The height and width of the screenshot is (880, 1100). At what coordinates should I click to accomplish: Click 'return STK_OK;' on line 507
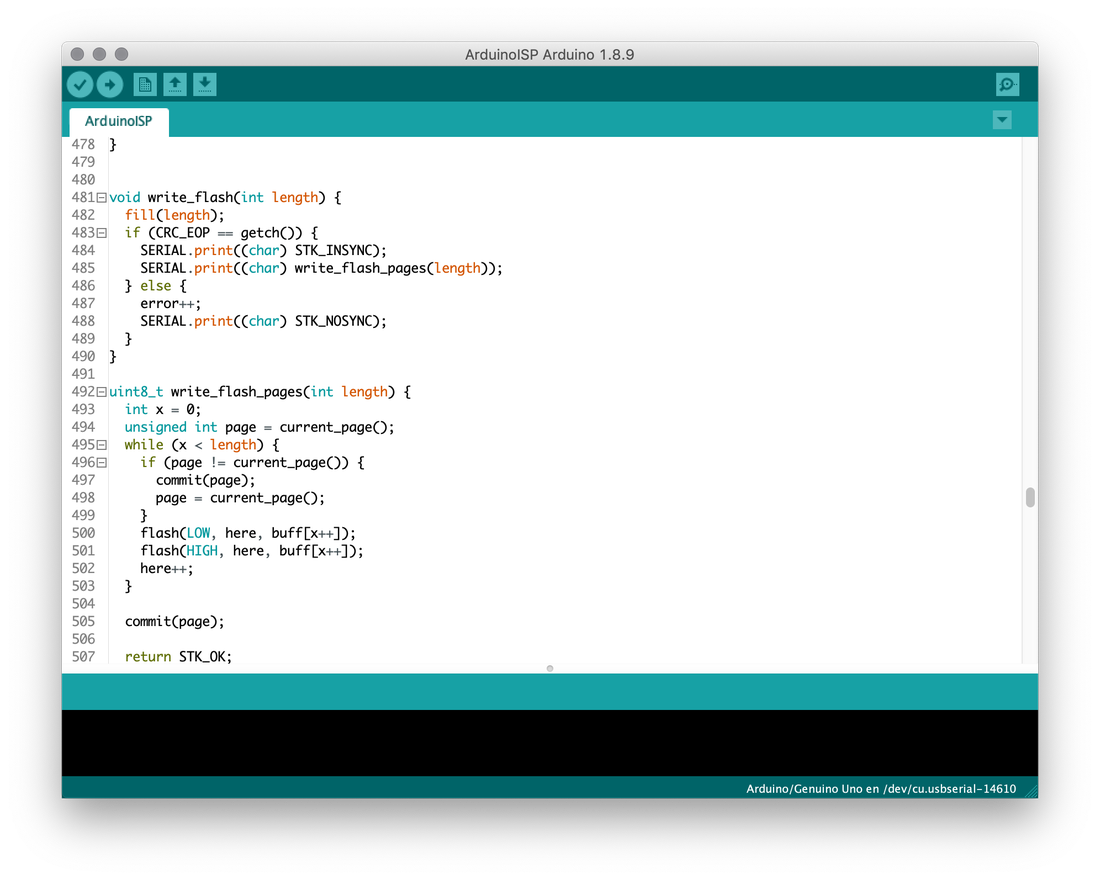(178, 657)
